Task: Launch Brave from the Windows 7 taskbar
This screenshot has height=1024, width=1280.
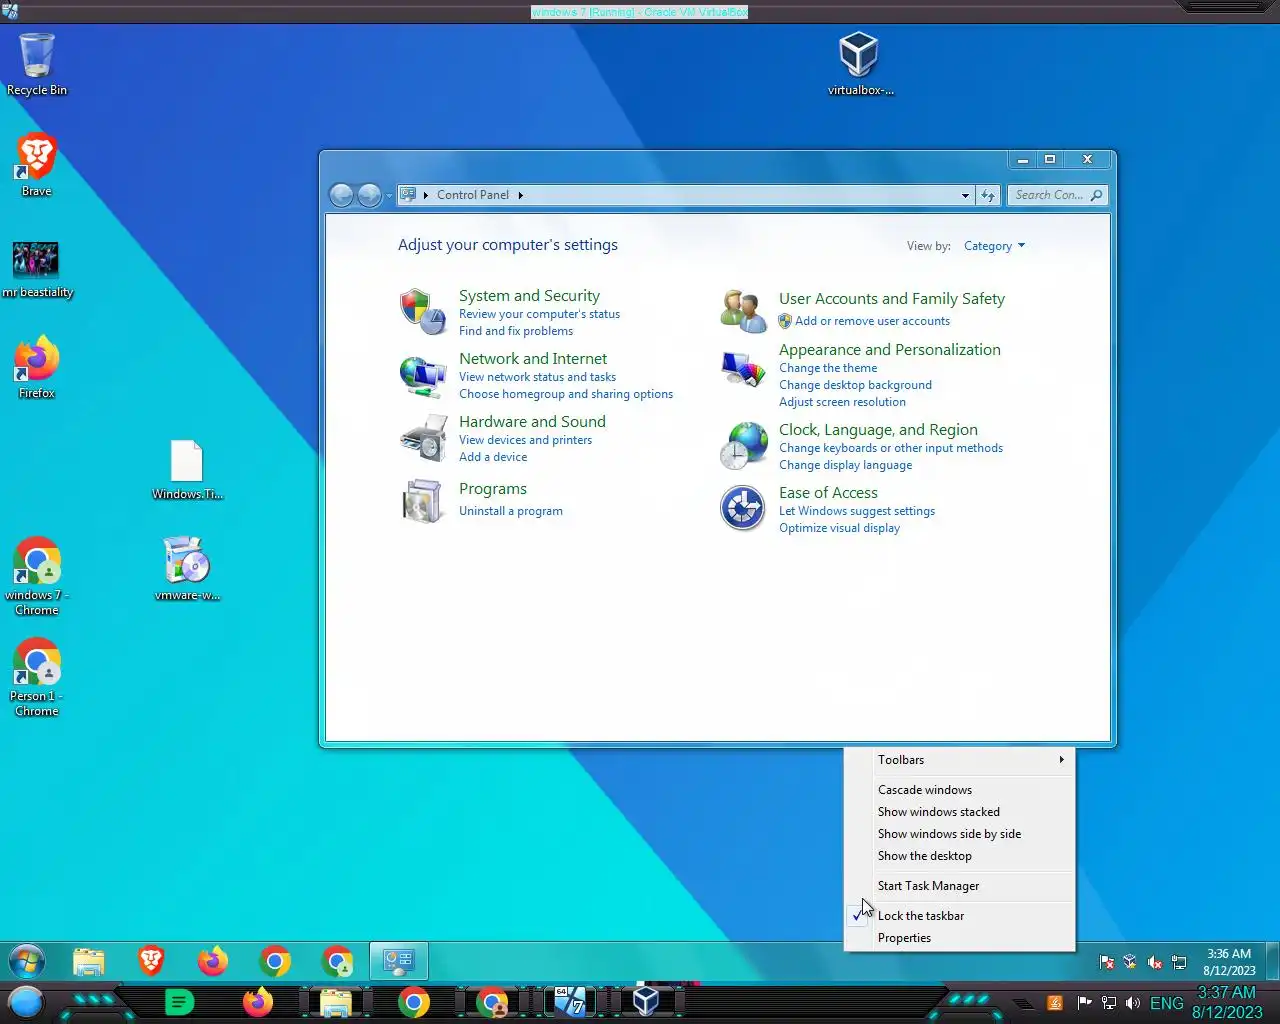Action: [x=151, y=962]
